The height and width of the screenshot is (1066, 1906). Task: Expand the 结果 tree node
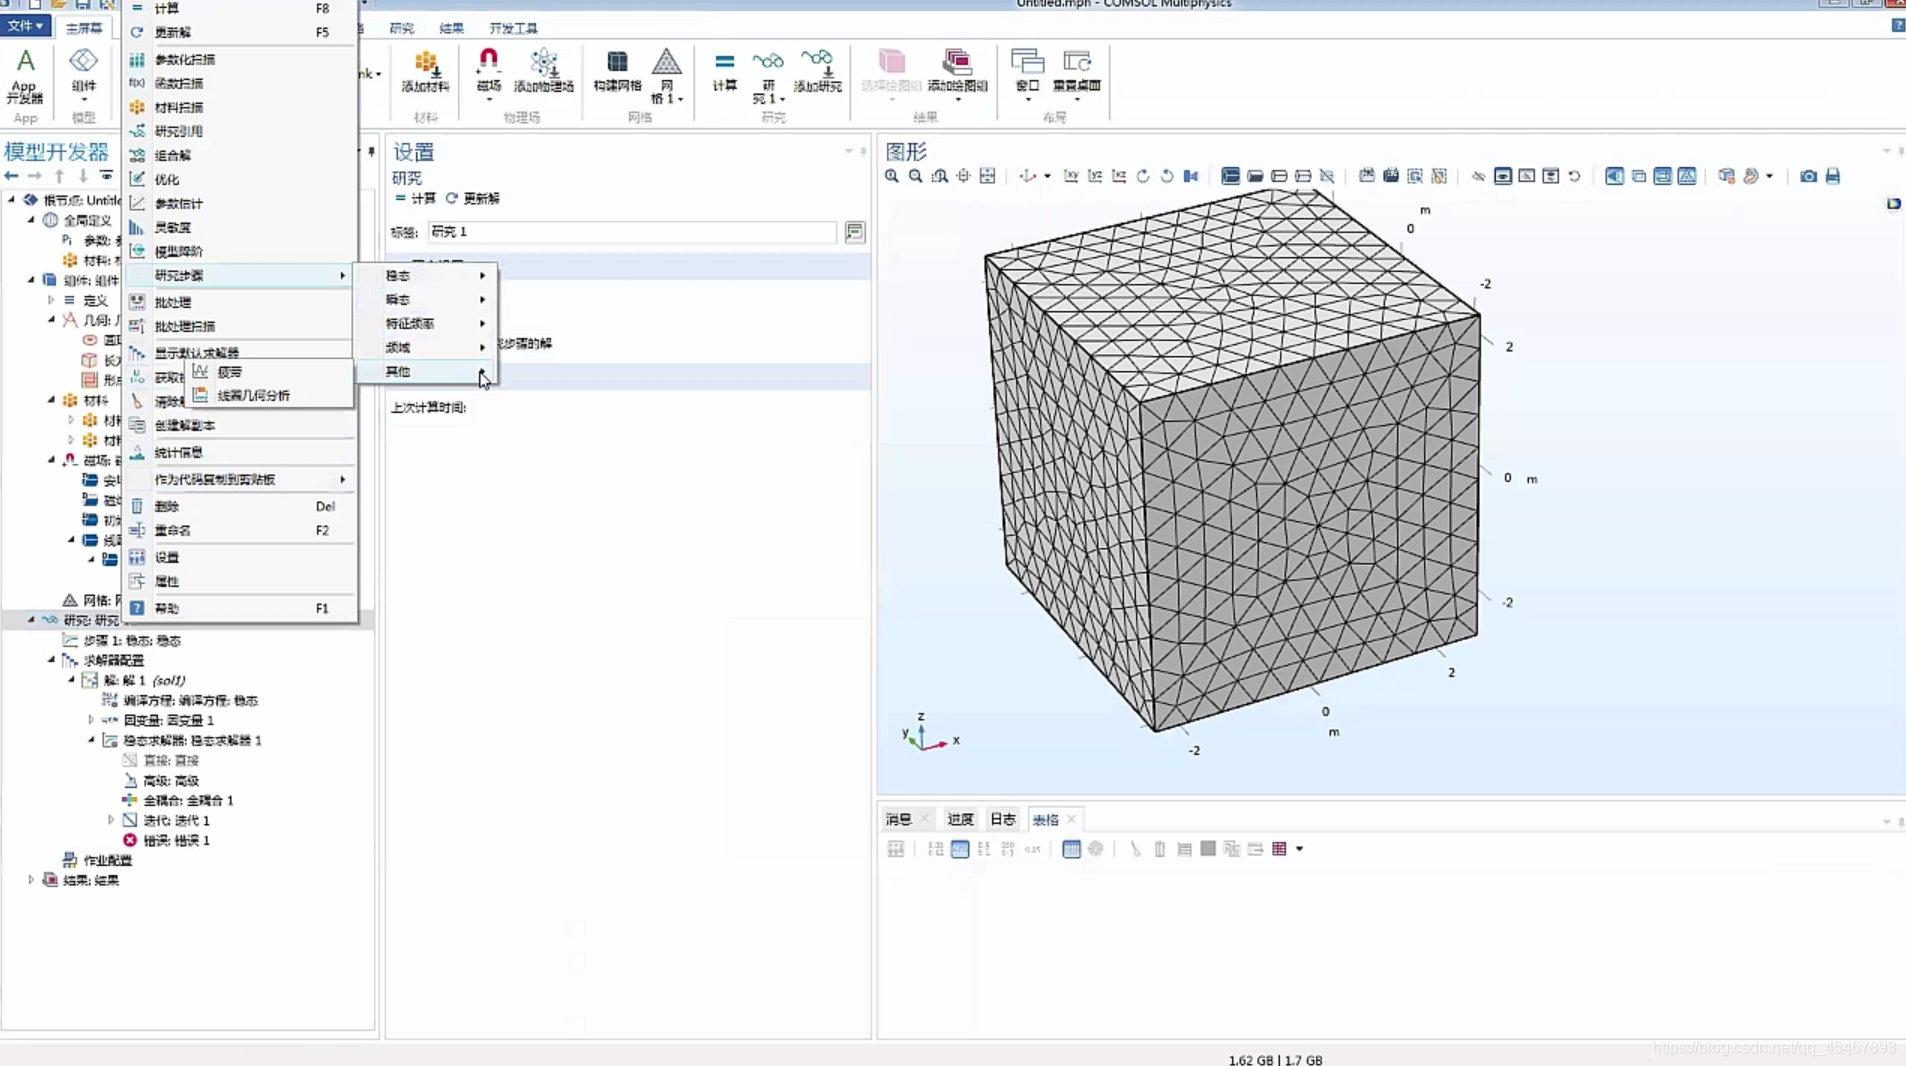pos(31,880)
